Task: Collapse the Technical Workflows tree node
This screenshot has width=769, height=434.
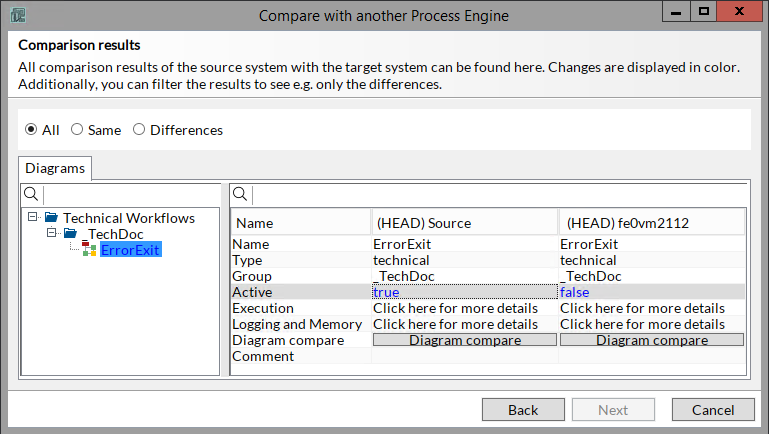Action: [x=33, y=217]
